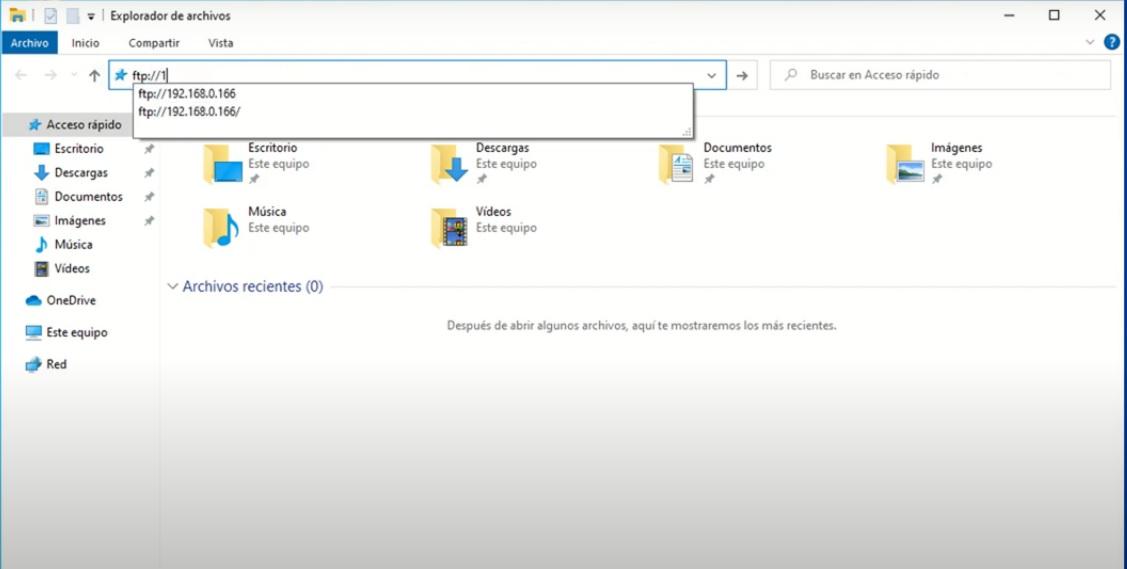Open the Compartir ribbon tab
This screenshot has width=1127, height=569.
(x=154, y=43)
